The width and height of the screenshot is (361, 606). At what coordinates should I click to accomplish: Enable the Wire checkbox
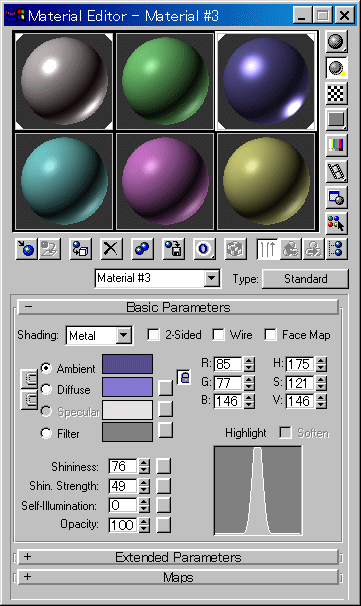[218, 334]
